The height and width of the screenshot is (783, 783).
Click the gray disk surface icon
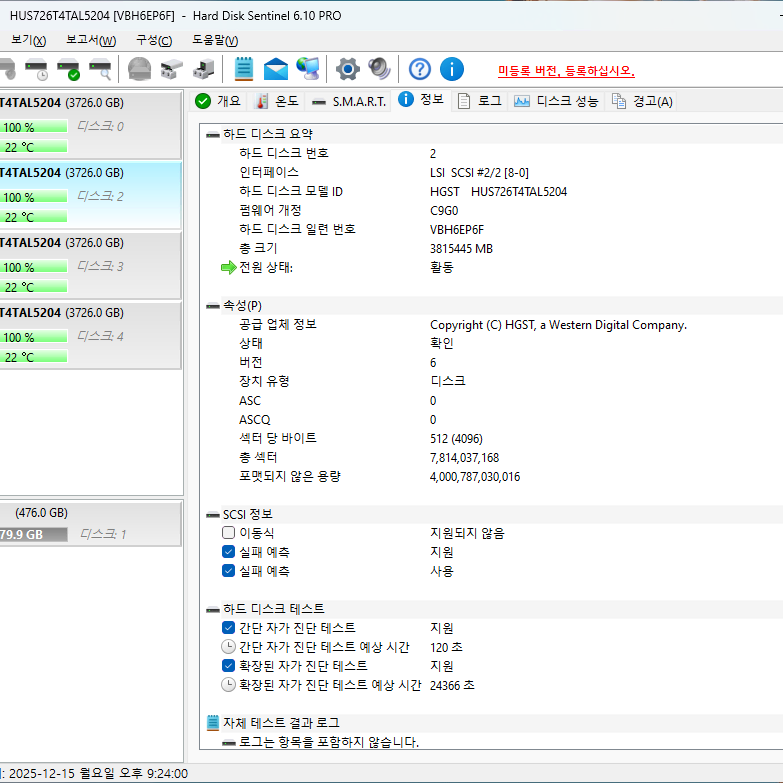[x=139, y=69]
